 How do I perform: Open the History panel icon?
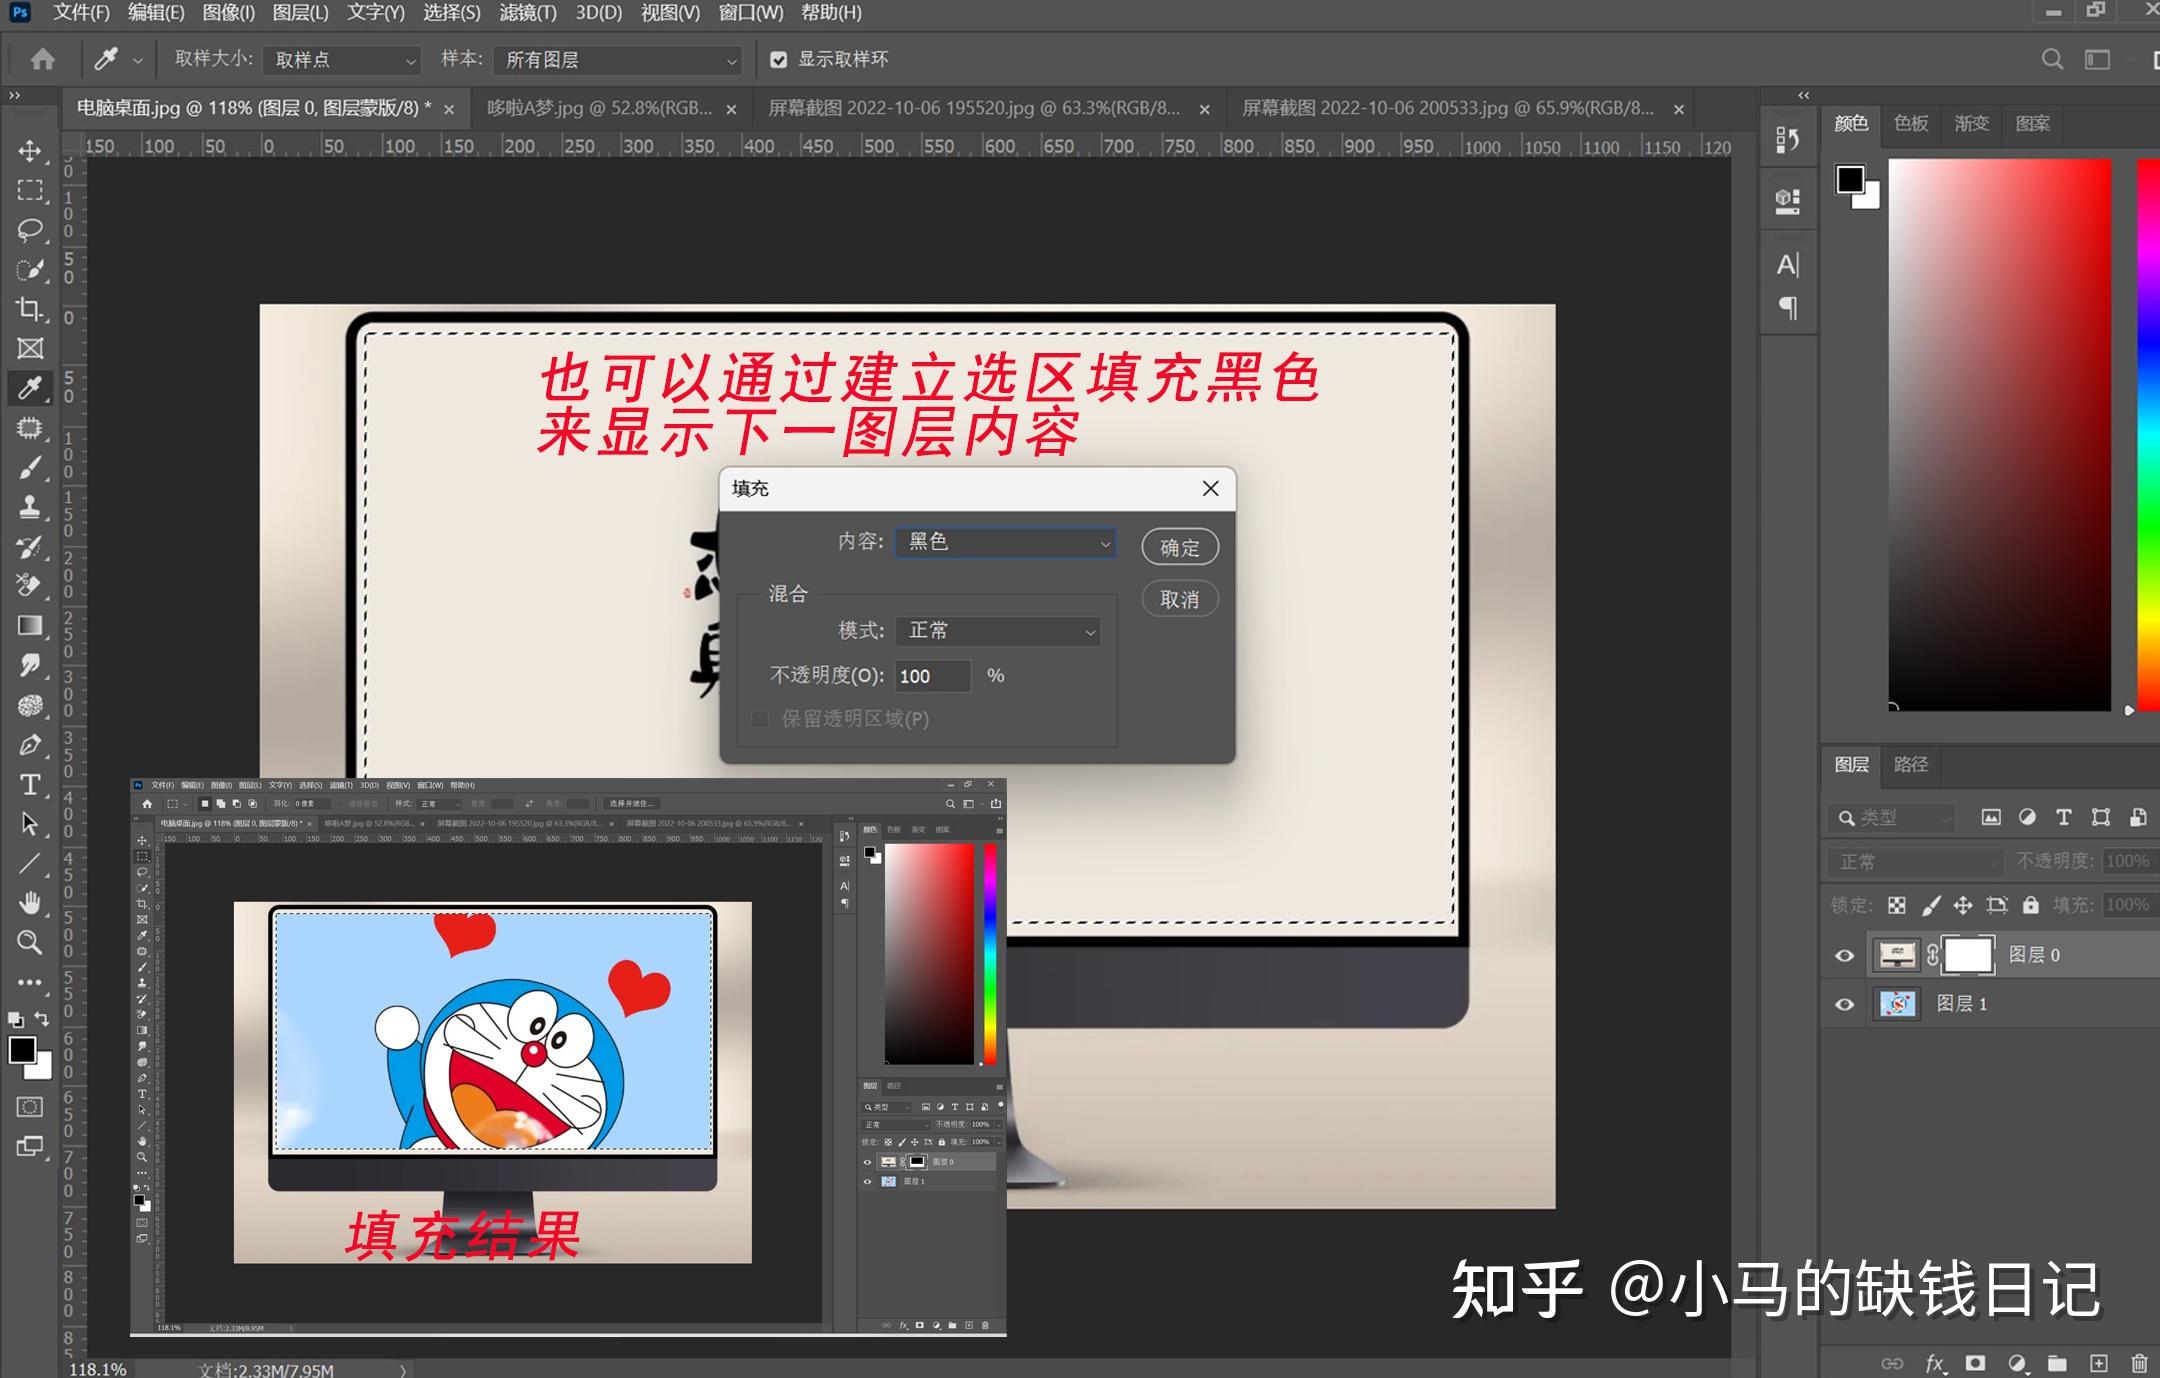[x=1788, y=140]
